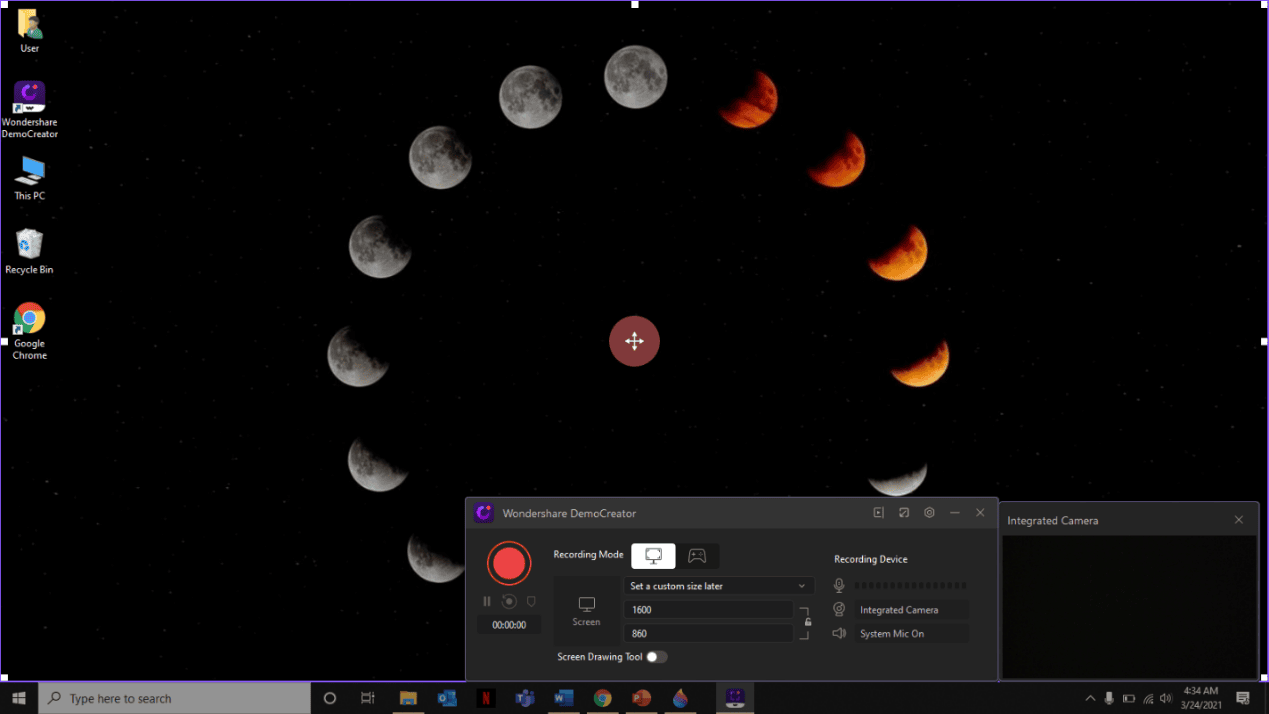The height and width of the screenshot is (714, 1269).
Task: Open the Integrated Camera device selector
Action: click(x=911, y=610)
